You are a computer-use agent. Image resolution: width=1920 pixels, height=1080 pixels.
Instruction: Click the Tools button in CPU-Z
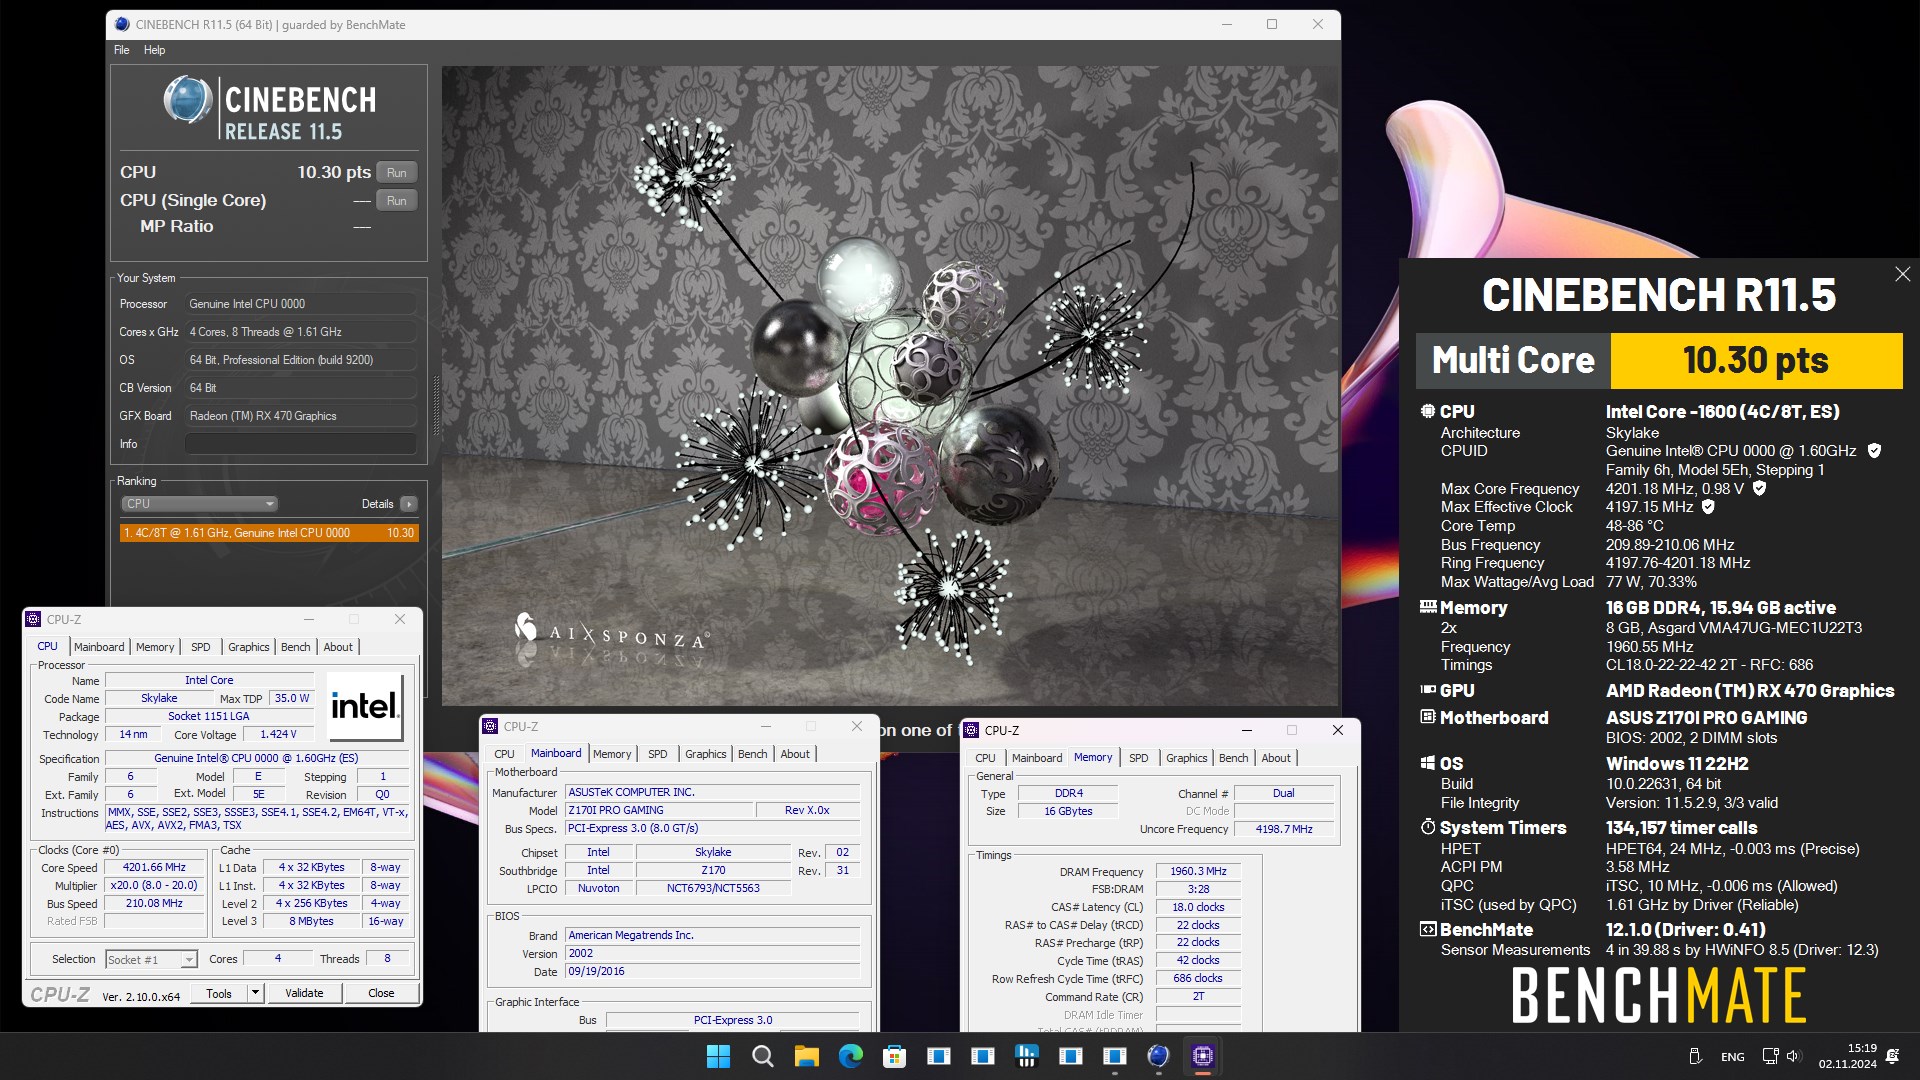219,993
